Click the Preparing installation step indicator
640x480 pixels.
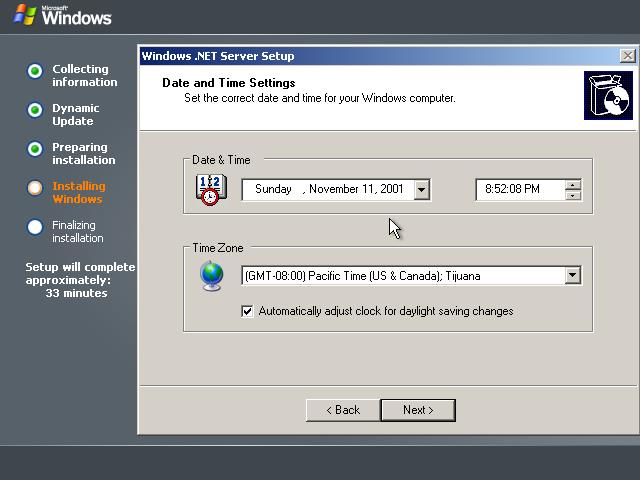(35, 149)
